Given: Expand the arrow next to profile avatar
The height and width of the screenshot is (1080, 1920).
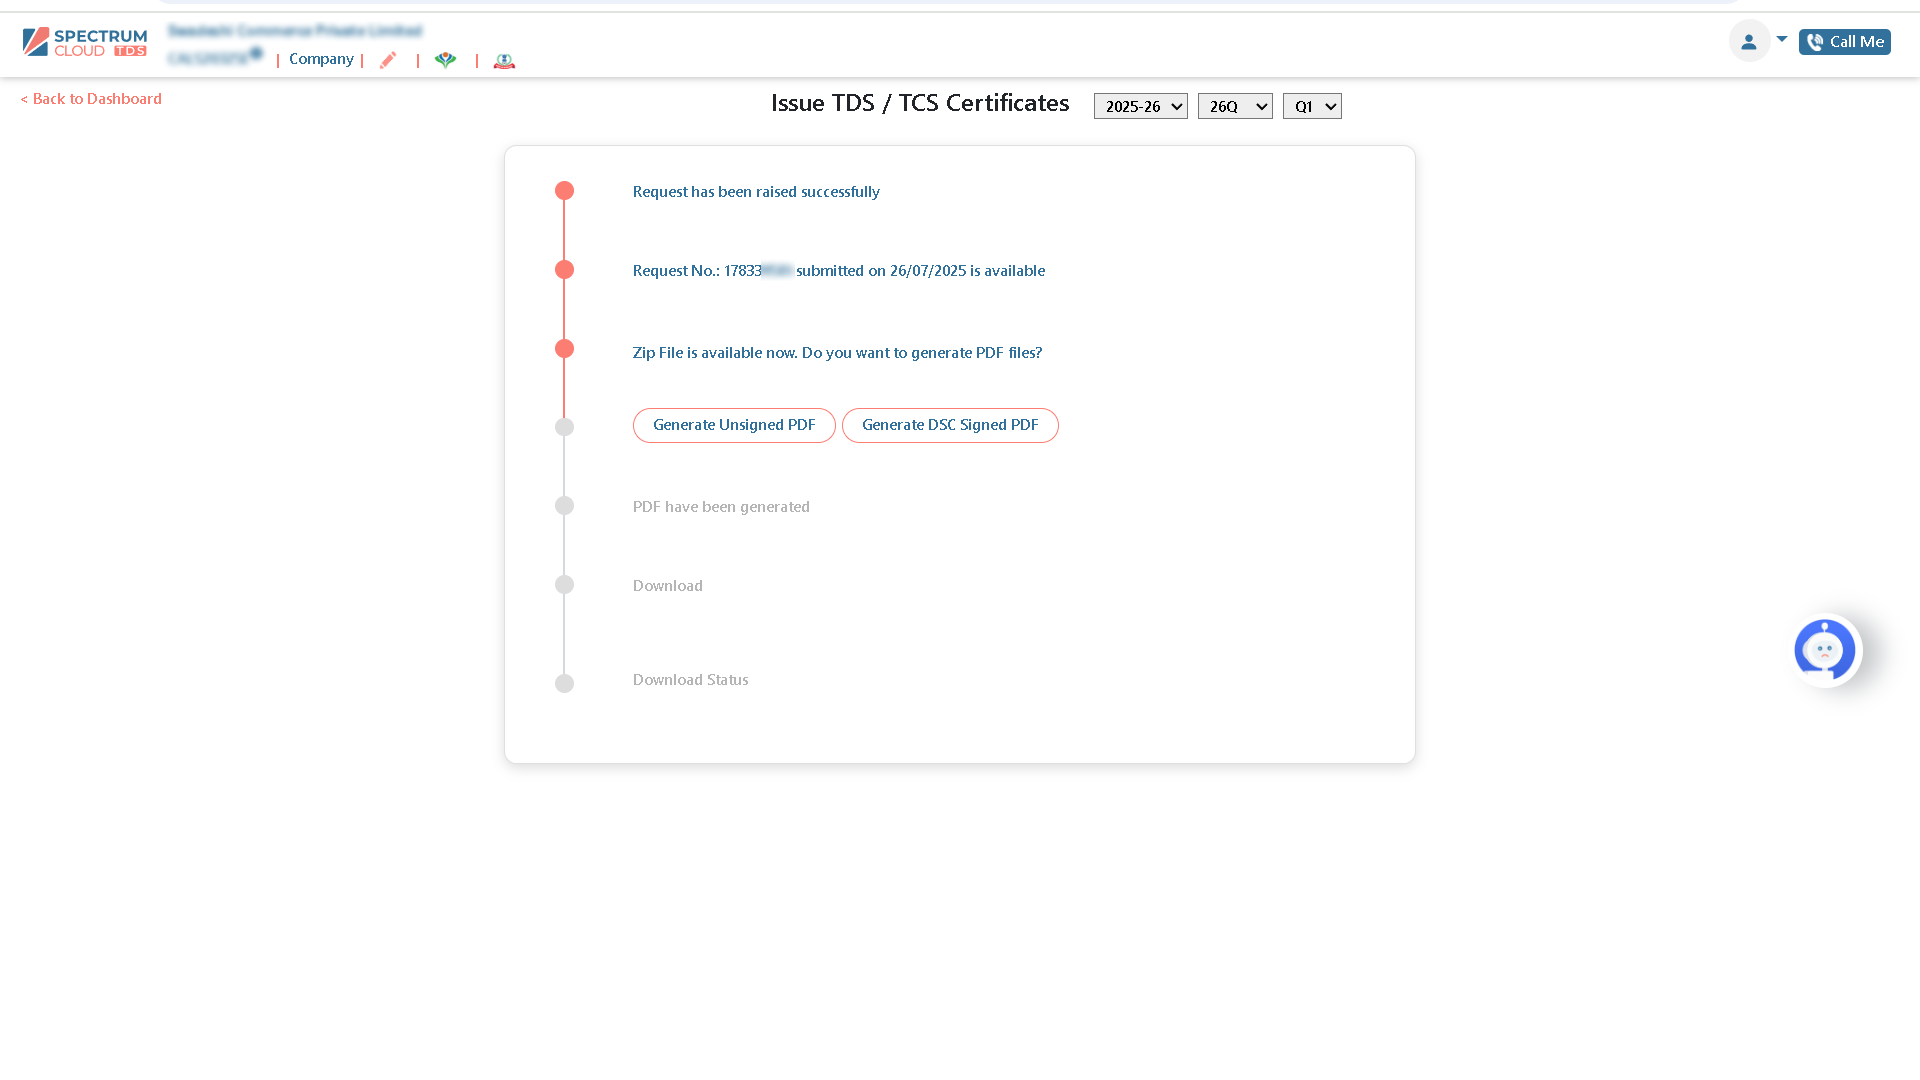Looking at the screenshot, I should [1782, 39].
